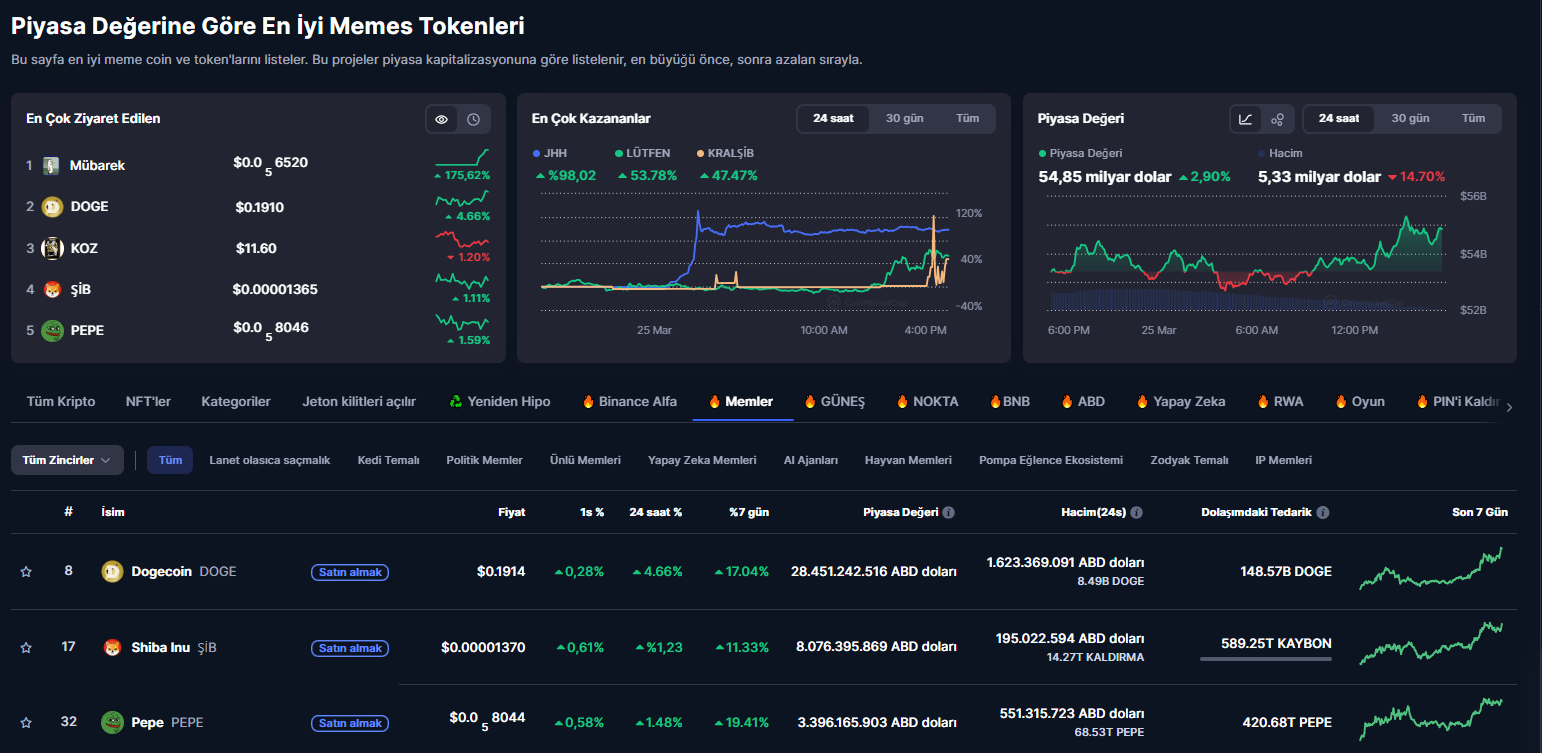Click the info icon beside Dolaşımdaki Tedarik
This screenshot has height=753, width=1542.
tap(1323, 512)
